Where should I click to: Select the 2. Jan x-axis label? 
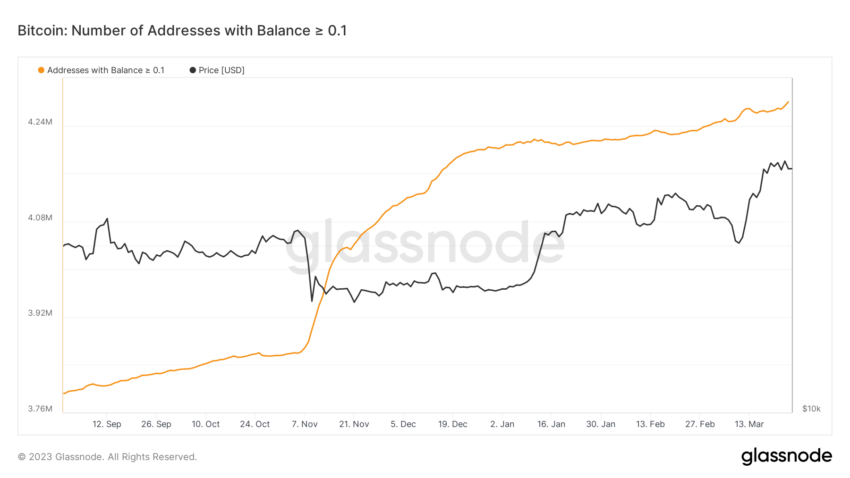503,424
